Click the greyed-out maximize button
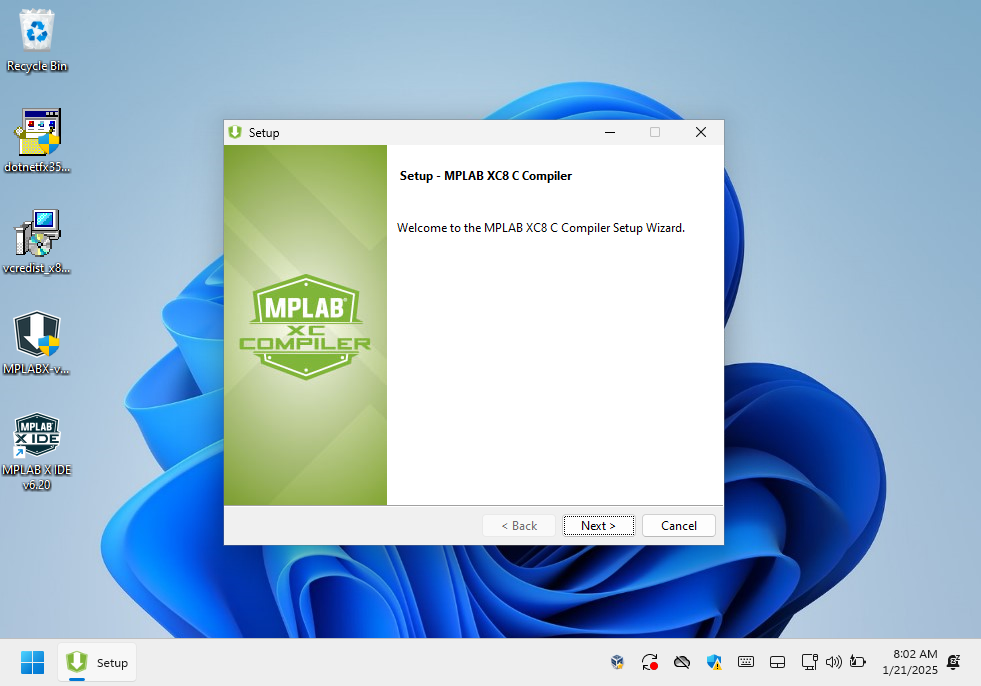The width and height of the screenshot is (981, 686). [x=655, y=132]
